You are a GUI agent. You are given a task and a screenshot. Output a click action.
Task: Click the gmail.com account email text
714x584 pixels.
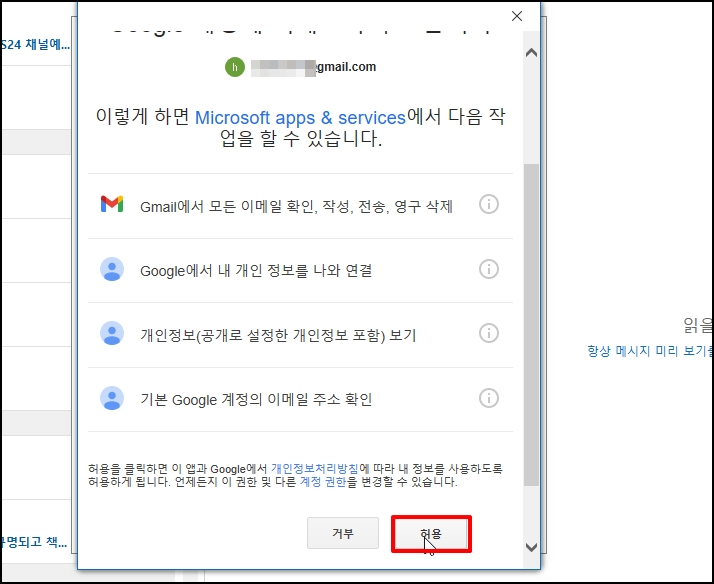[x=314, y=67]
